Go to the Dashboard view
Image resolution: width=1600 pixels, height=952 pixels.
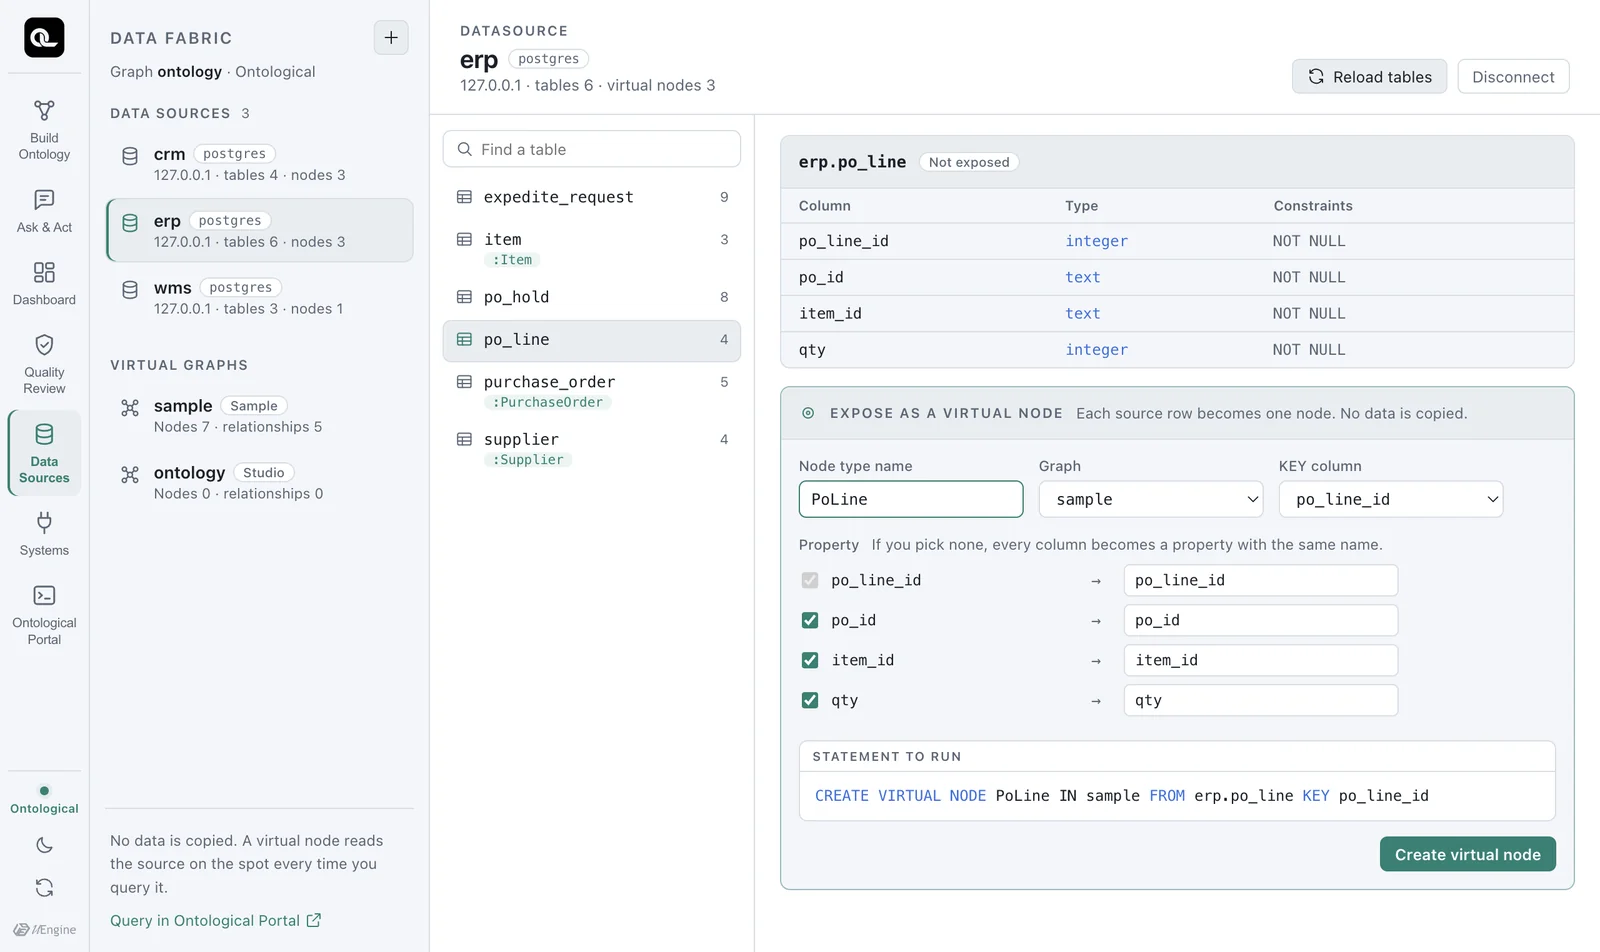coord(44,284)
